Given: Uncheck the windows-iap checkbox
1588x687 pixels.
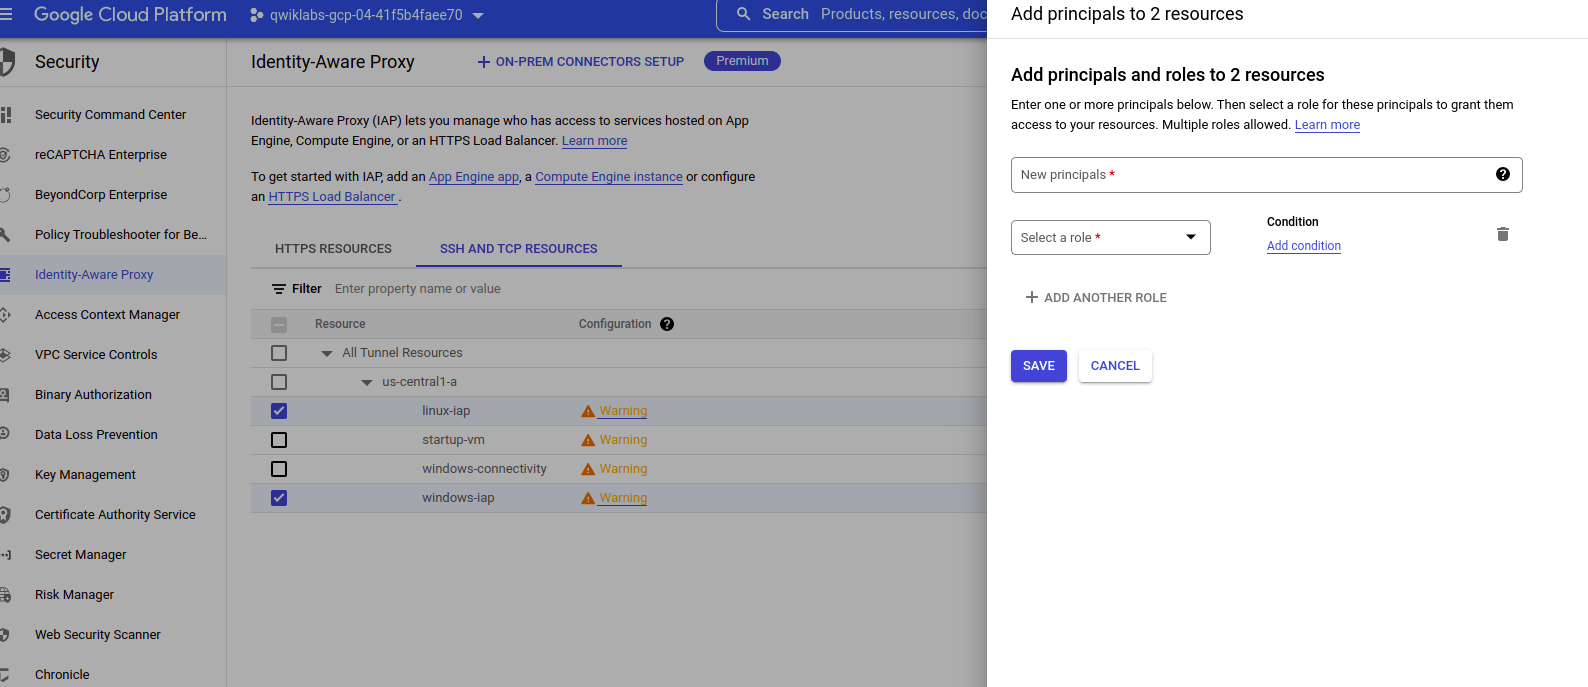Looking at the screenshot, I should click(x=279, y=498).
